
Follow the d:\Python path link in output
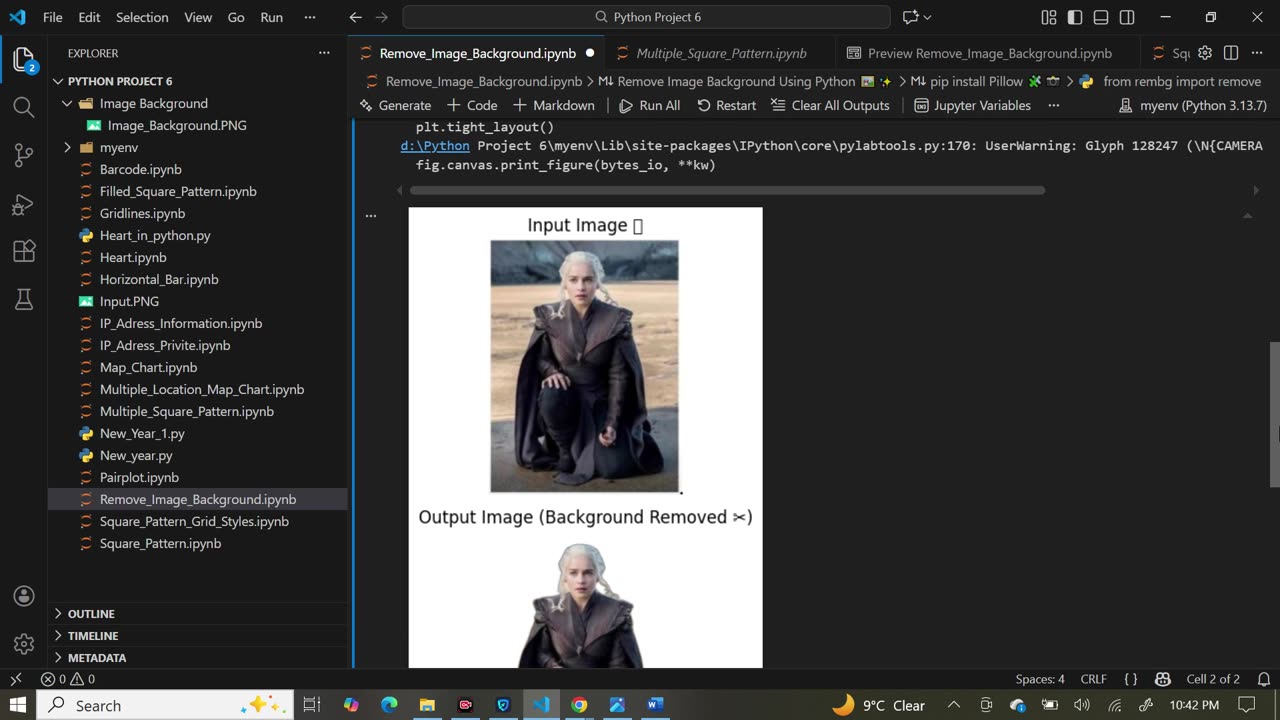tap(435, 146)
